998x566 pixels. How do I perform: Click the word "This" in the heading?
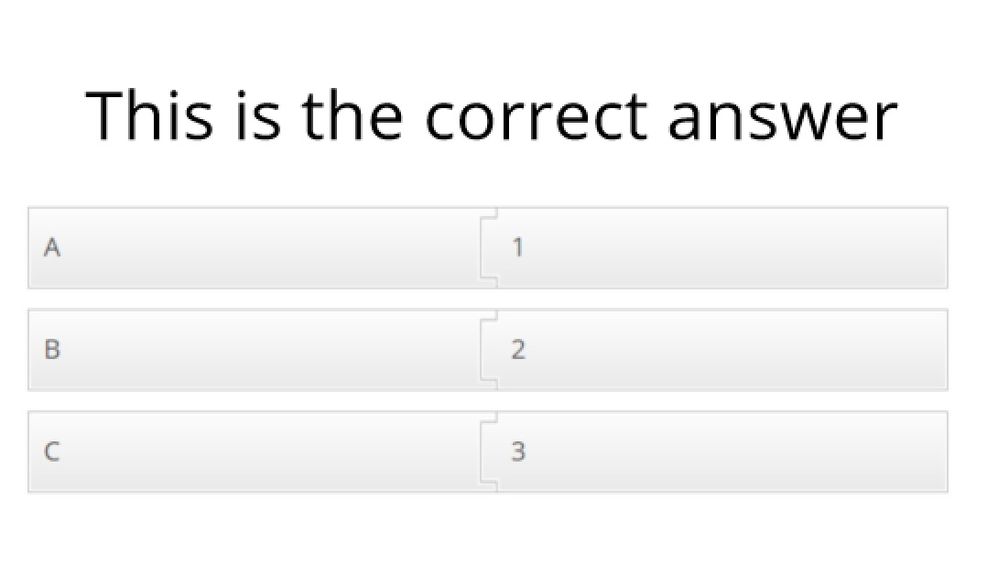[150, 114]
